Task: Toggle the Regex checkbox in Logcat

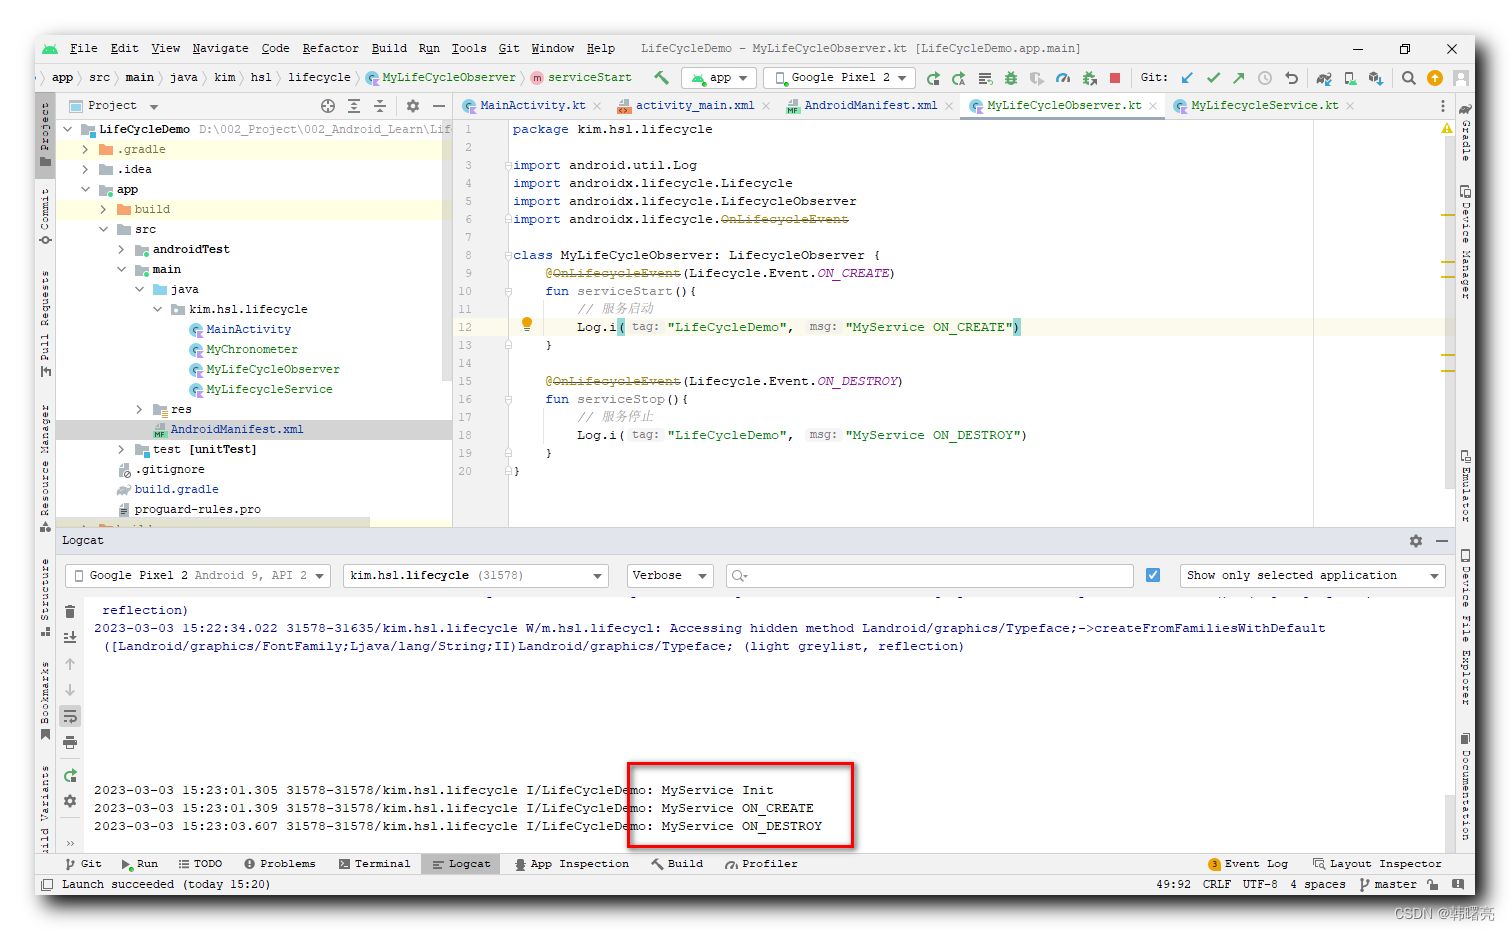Action: pyautogui.click(x=1153, y=575)
